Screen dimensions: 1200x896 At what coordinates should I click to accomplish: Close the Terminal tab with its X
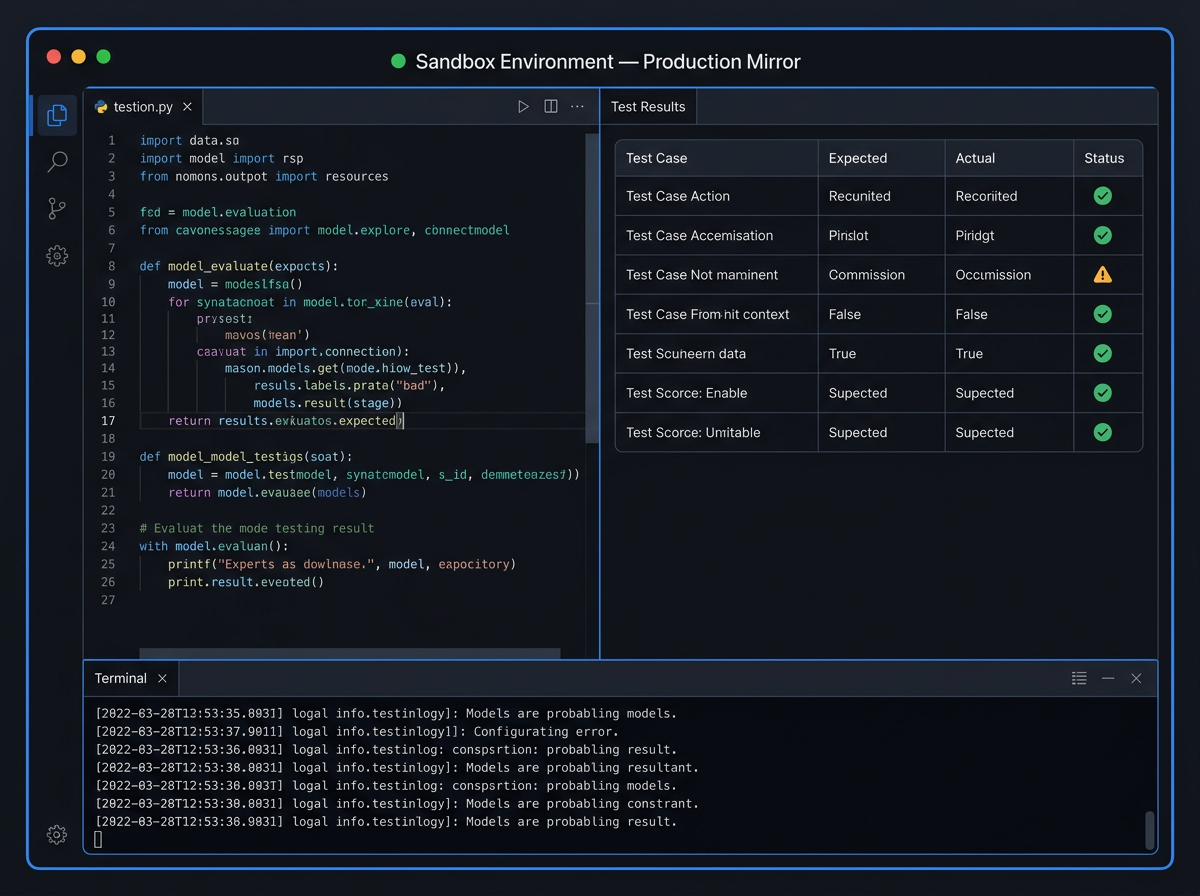pos(162,679)
